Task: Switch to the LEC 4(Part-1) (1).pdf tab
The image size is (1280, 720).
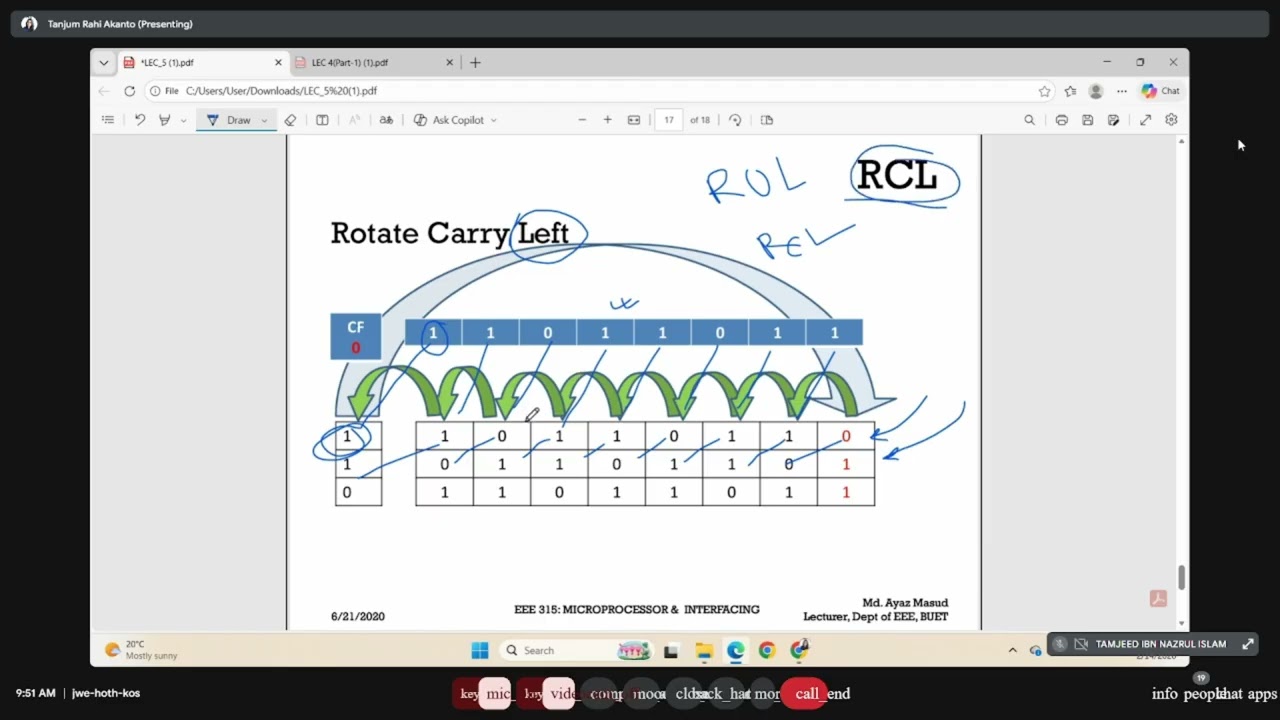Action: pyautogui.click(x=375, y=62)
